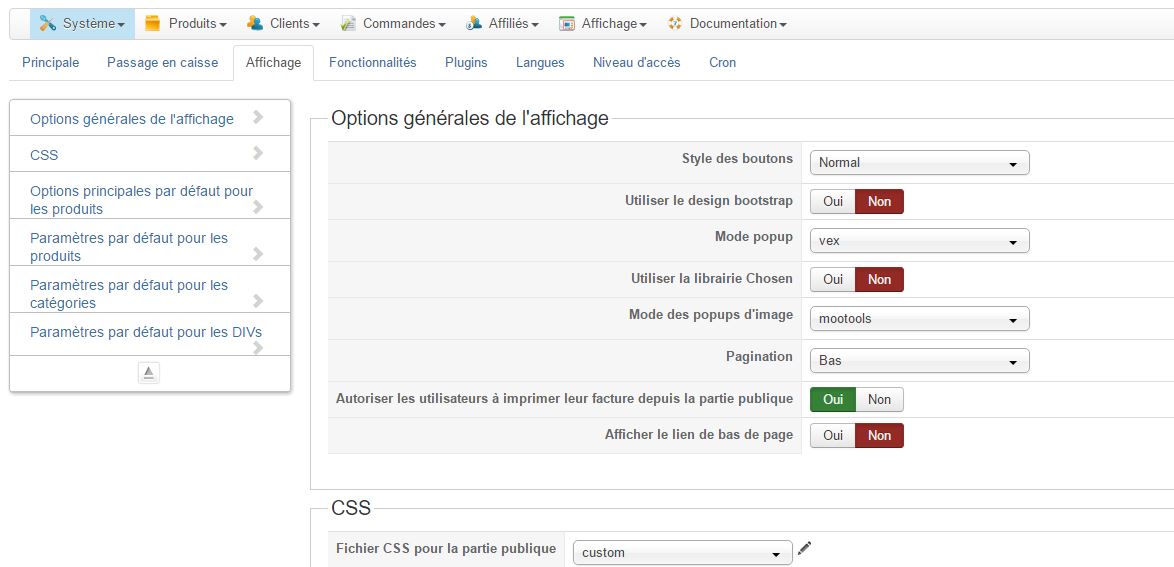Open the 'Passage en caisse' tab
Screen dimensions: 1174x567
[x=162, y=62]
